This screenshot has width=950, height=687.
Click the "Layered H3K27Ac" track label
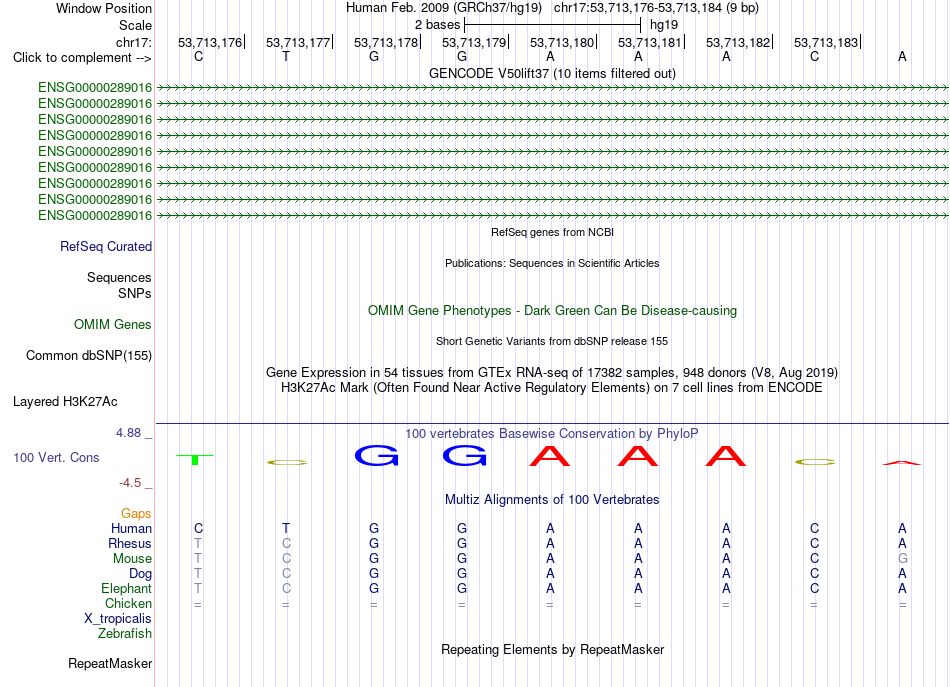pos(65,402)
